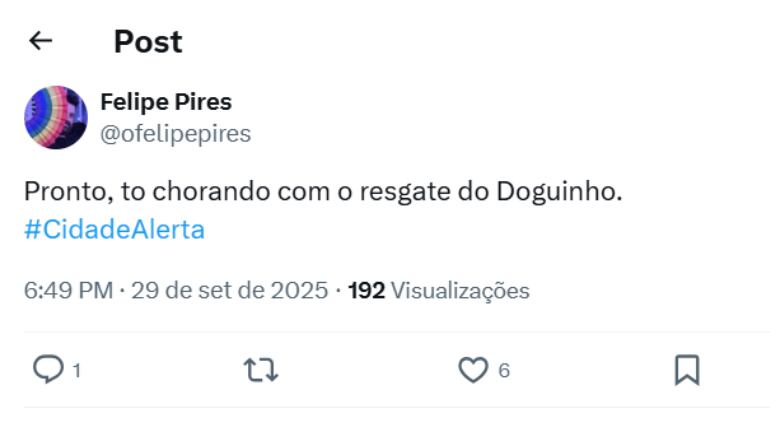Open the Felipe Pires display name link
The width and height of the screenshot is (770, 432).
point(166,102)
